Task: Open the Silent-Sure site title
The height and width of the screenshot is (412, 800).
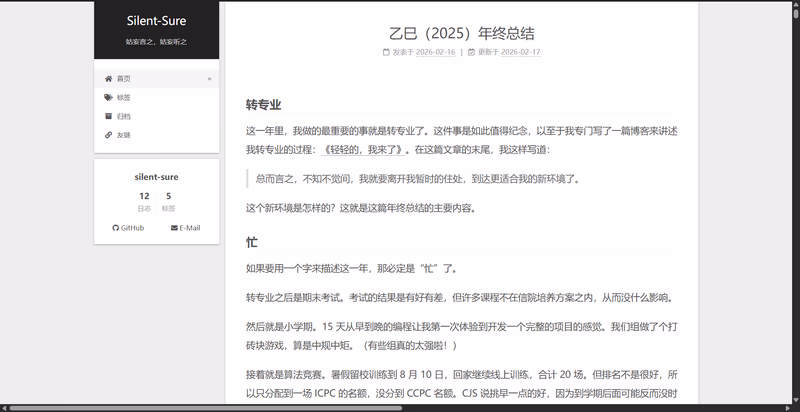Action: coord(156,20)
